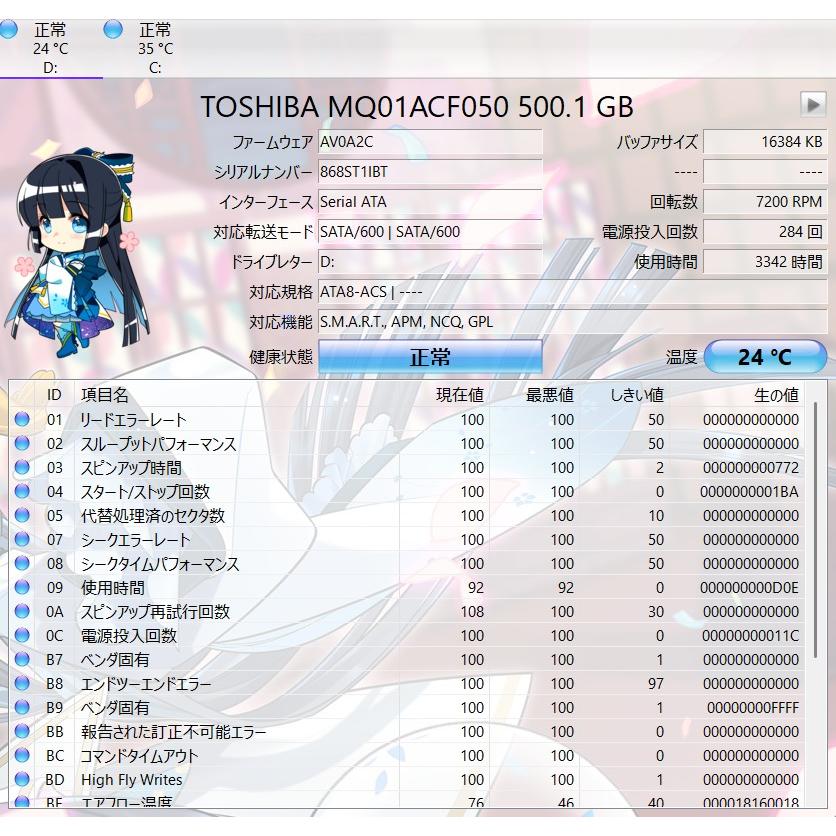The height and width of the screenshot is (836, 836).
Task: Click the buffer size value 16384 KB
Action: point(765,142)
